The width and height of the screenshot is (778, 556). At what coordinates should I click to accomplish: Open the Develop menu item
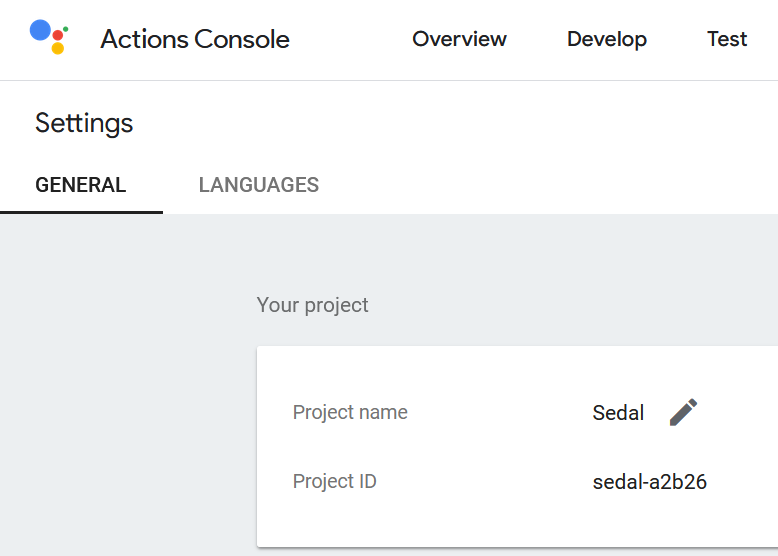pyautogui.click(x=607, y=40)
